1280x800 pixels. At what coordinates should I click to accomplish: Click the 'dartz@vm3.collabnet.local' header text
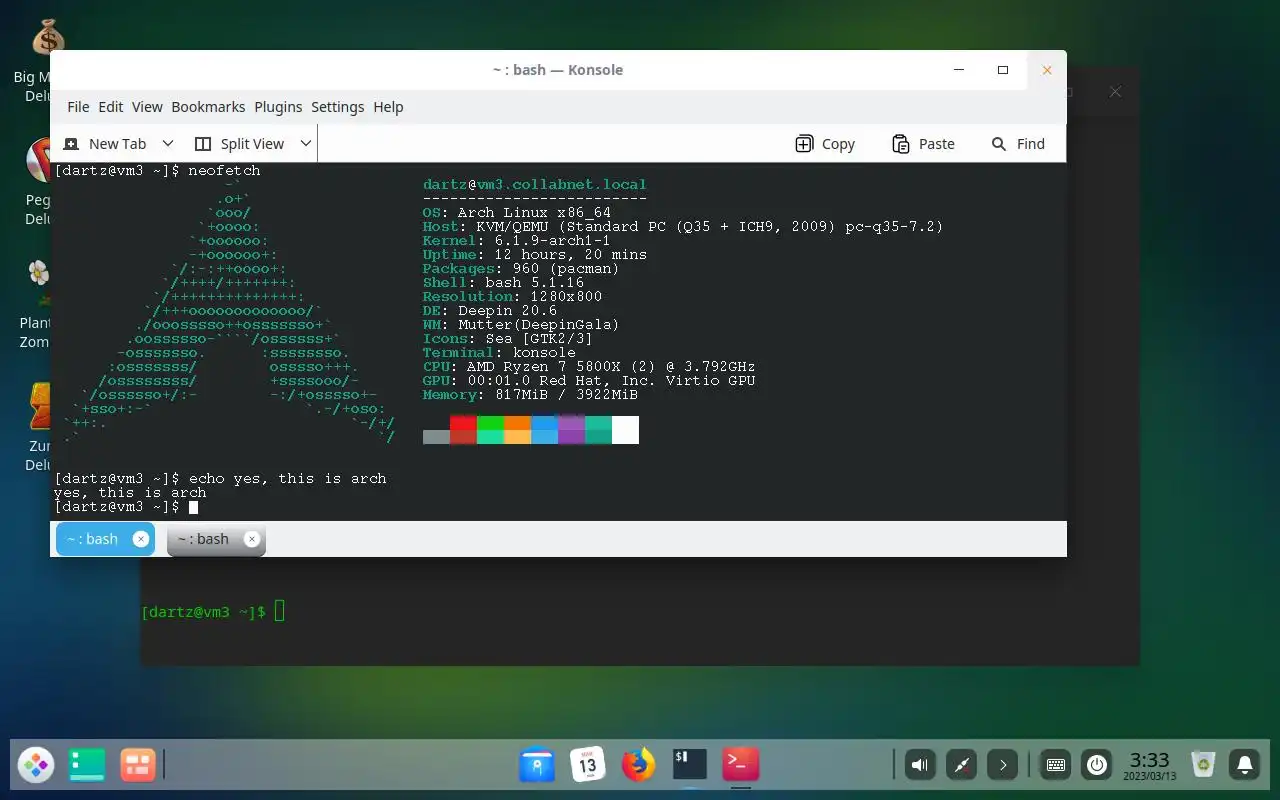point(535,185)
